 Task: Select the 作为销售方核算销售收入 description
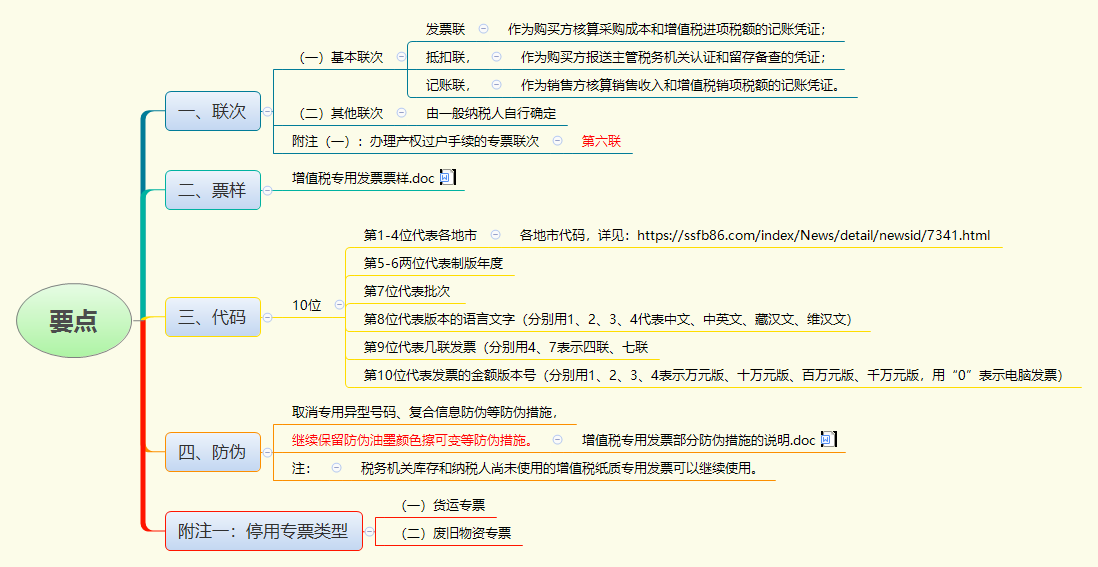coord(680,85)
